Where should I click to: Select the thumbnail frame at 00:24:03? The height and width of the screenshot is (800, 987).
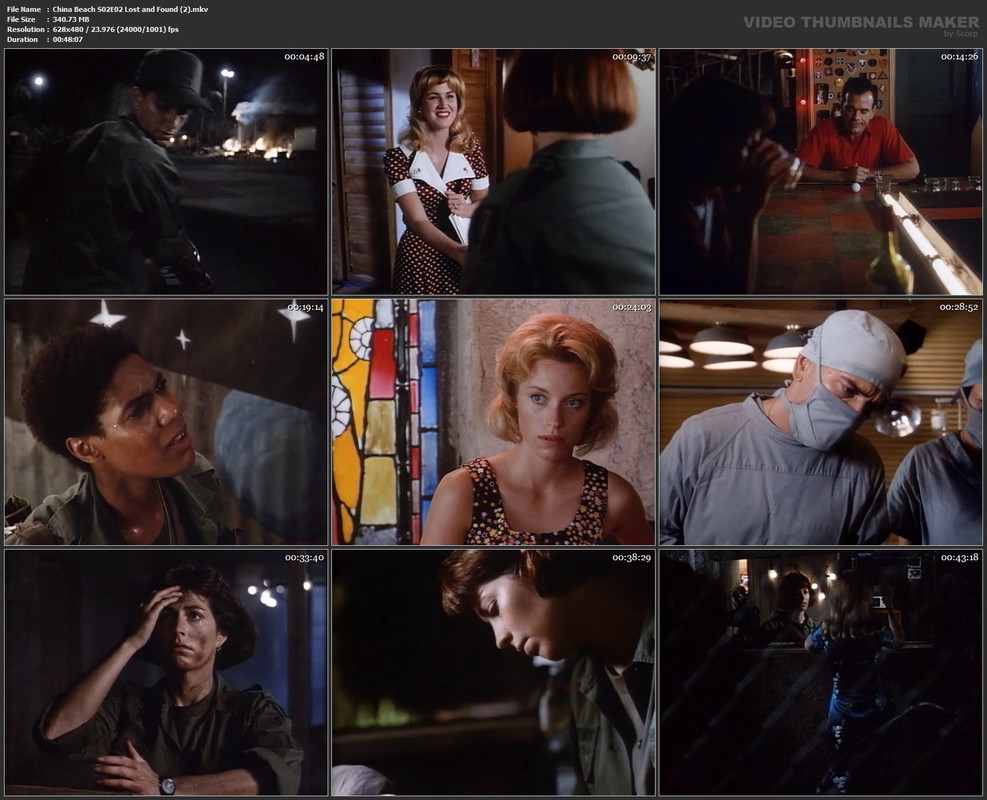(x=494, y=422)
